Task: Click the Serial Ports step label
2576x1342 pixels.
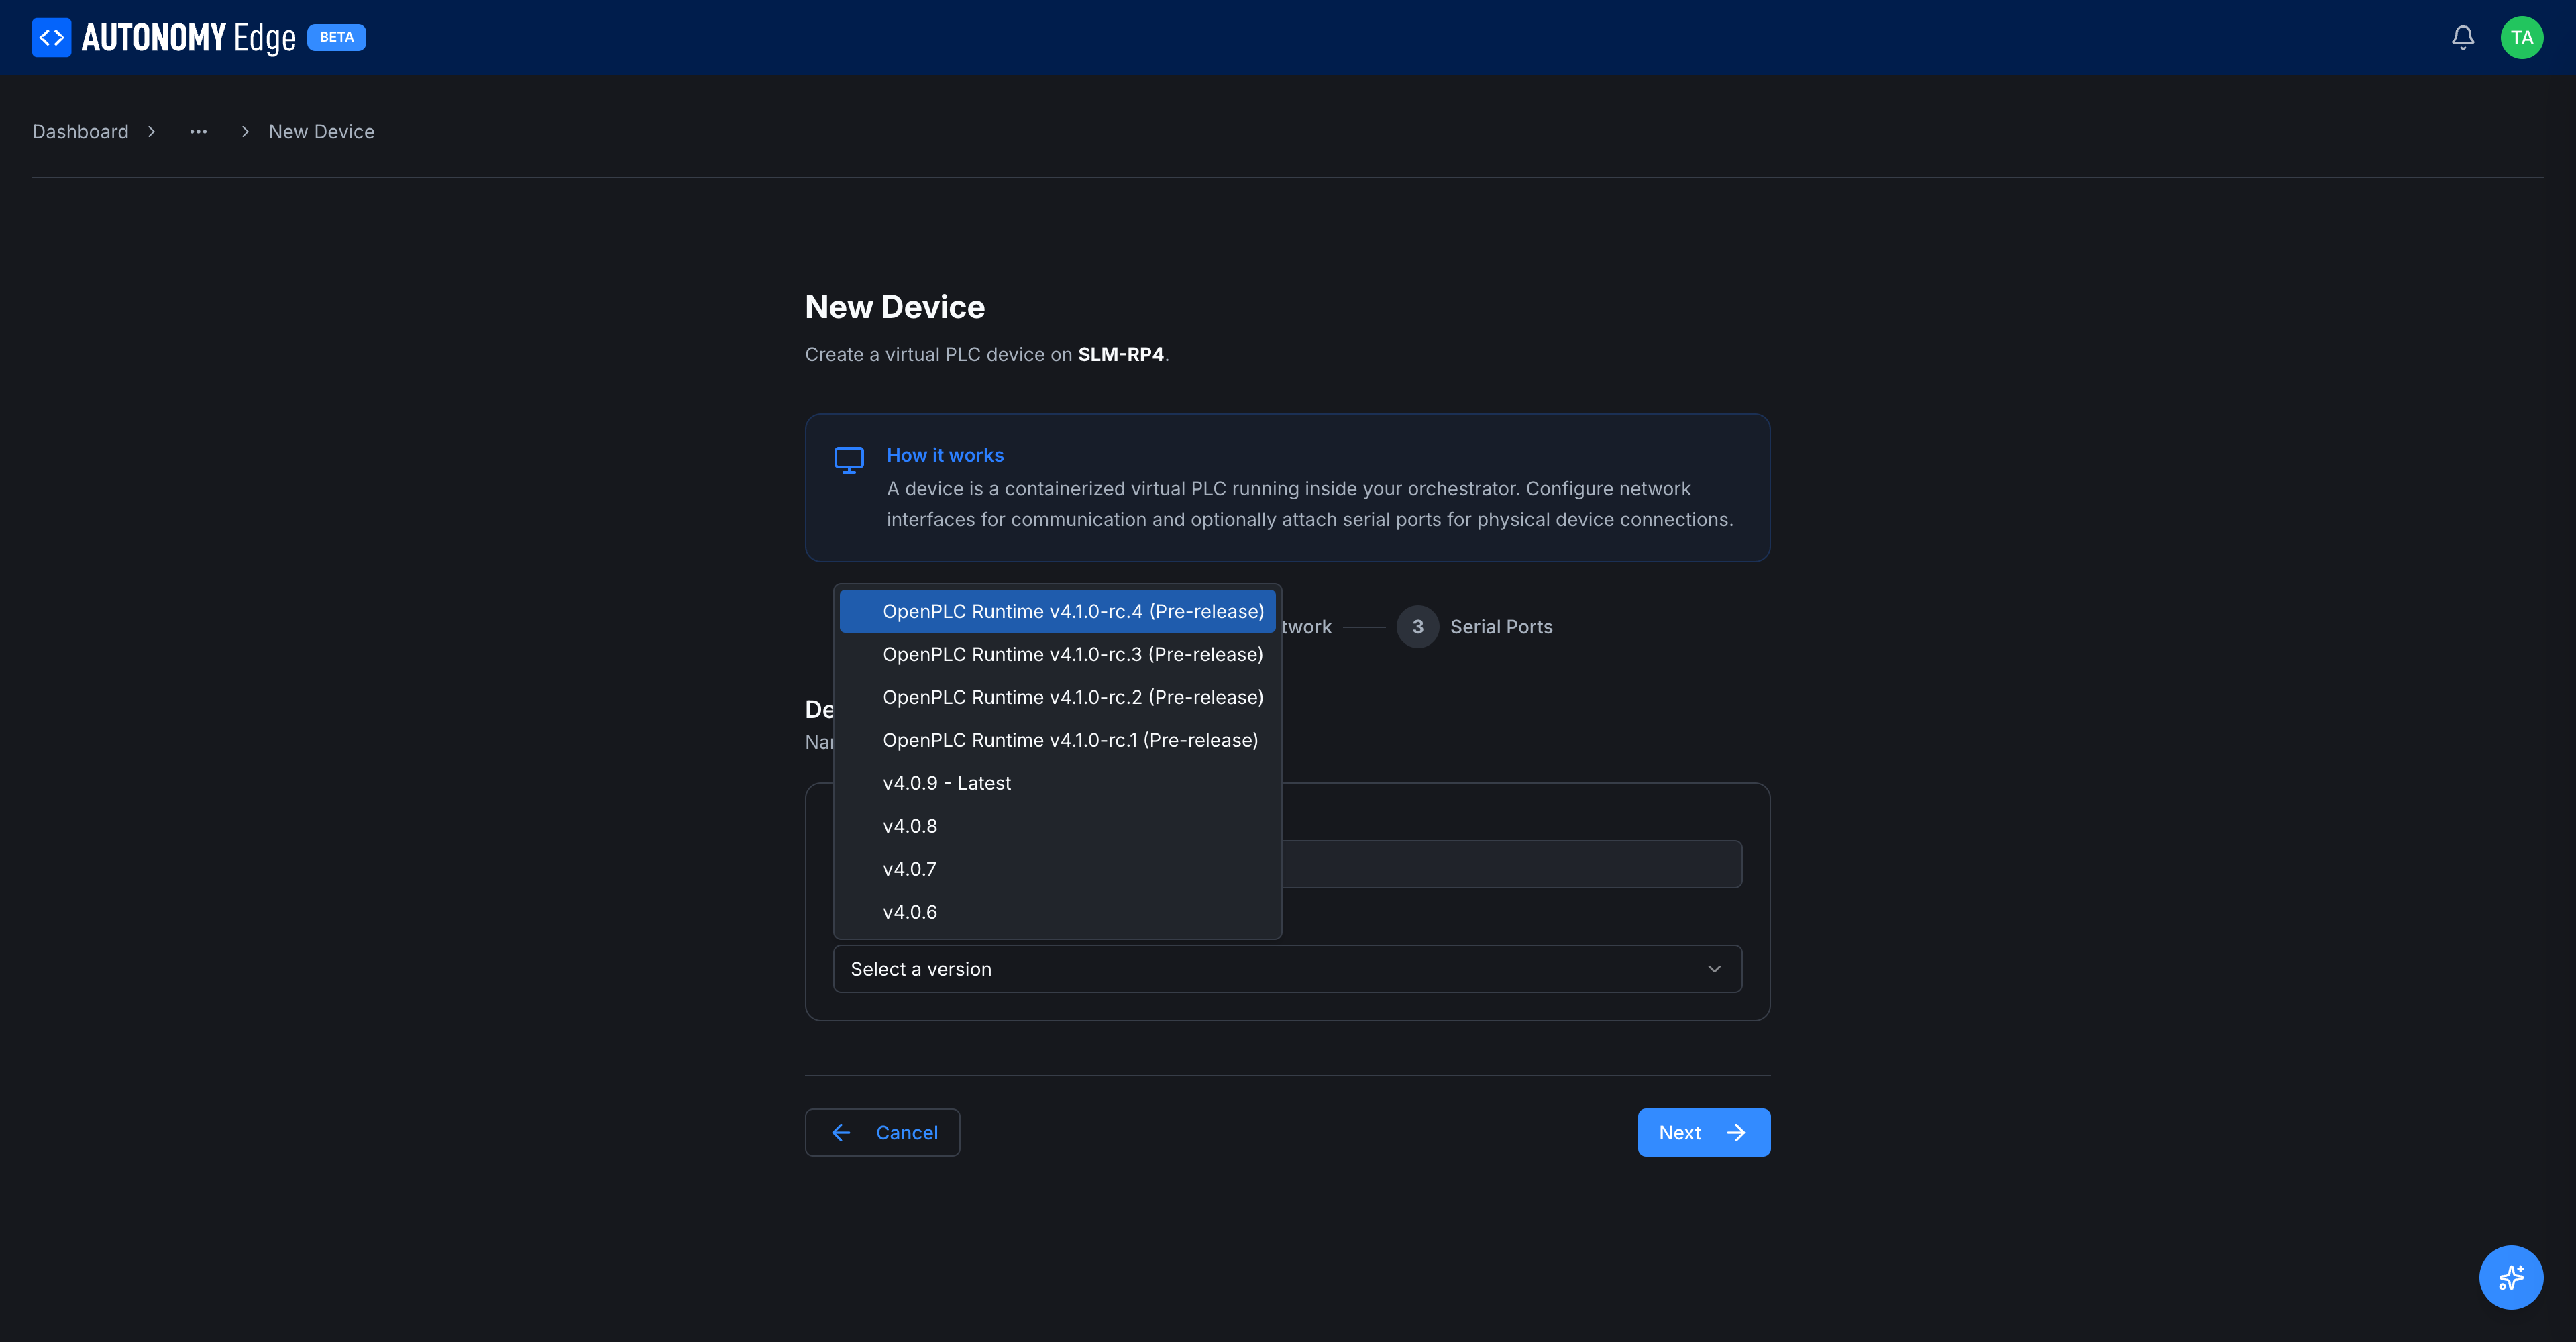Action: pos(1501,627)
